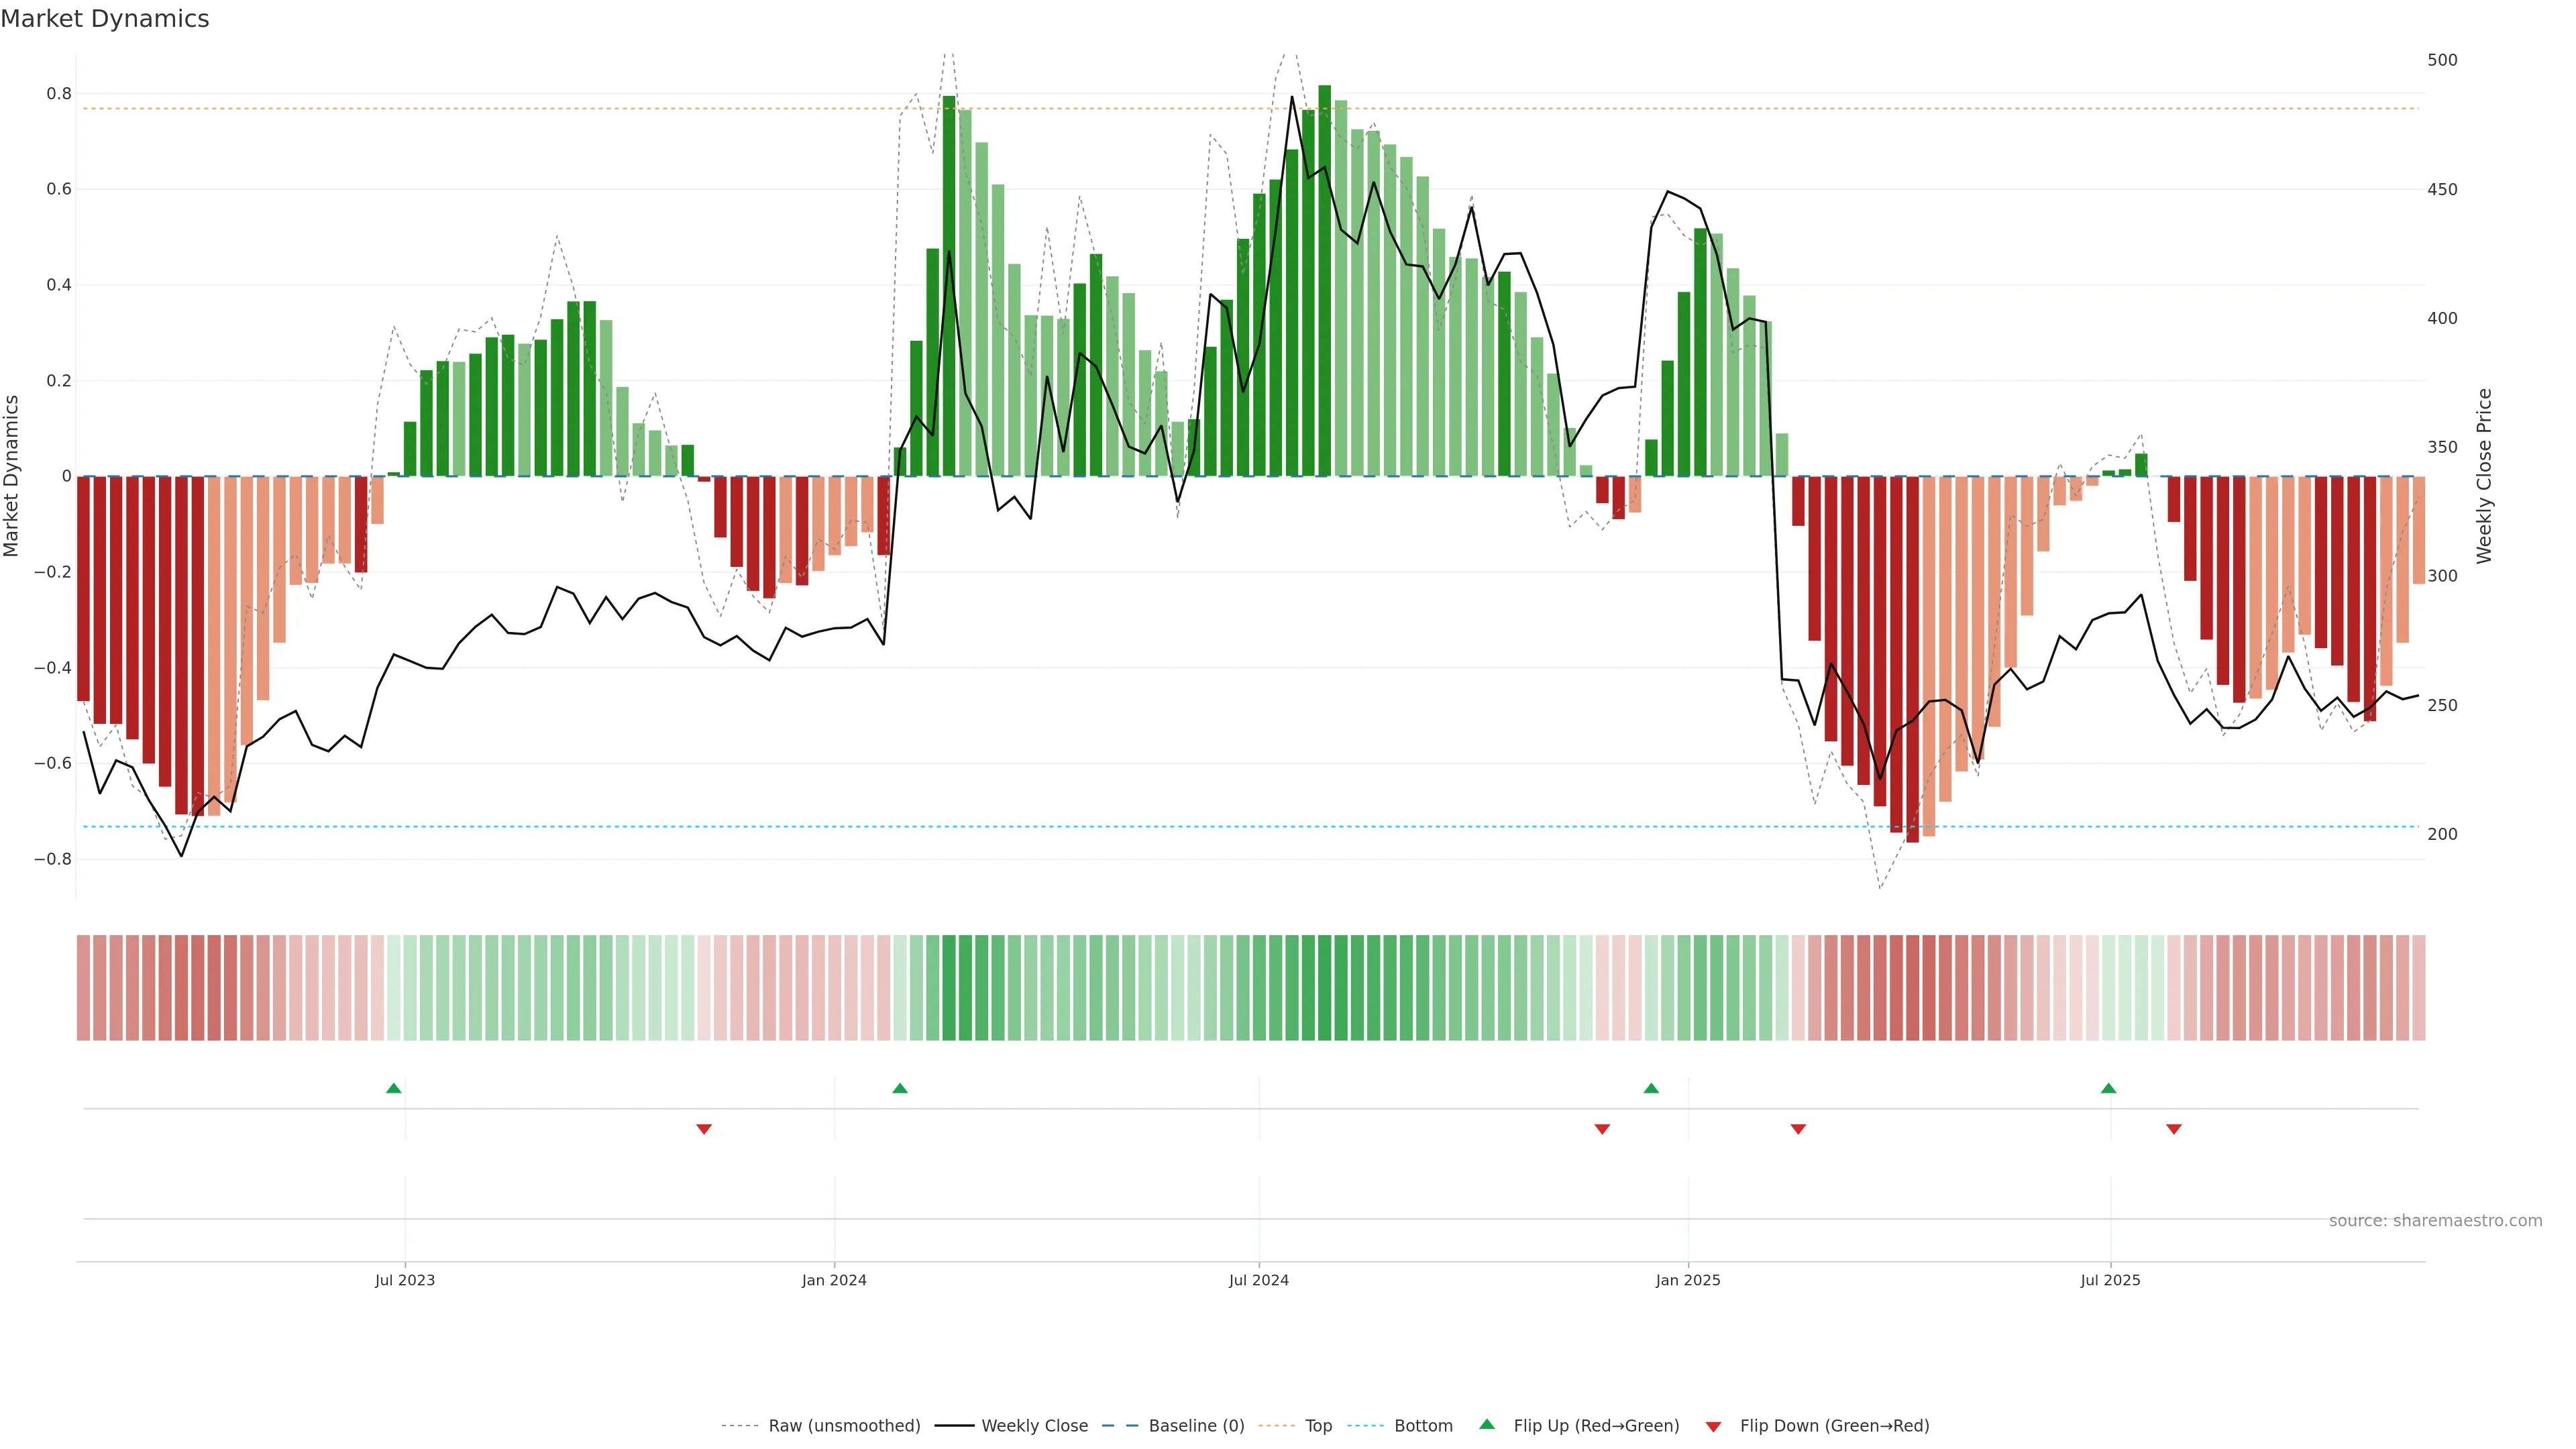The height and width of the screenshot is (1449, 2576).
Task: Click the Weekly Close Price axis title
Action: point(2484,476)
